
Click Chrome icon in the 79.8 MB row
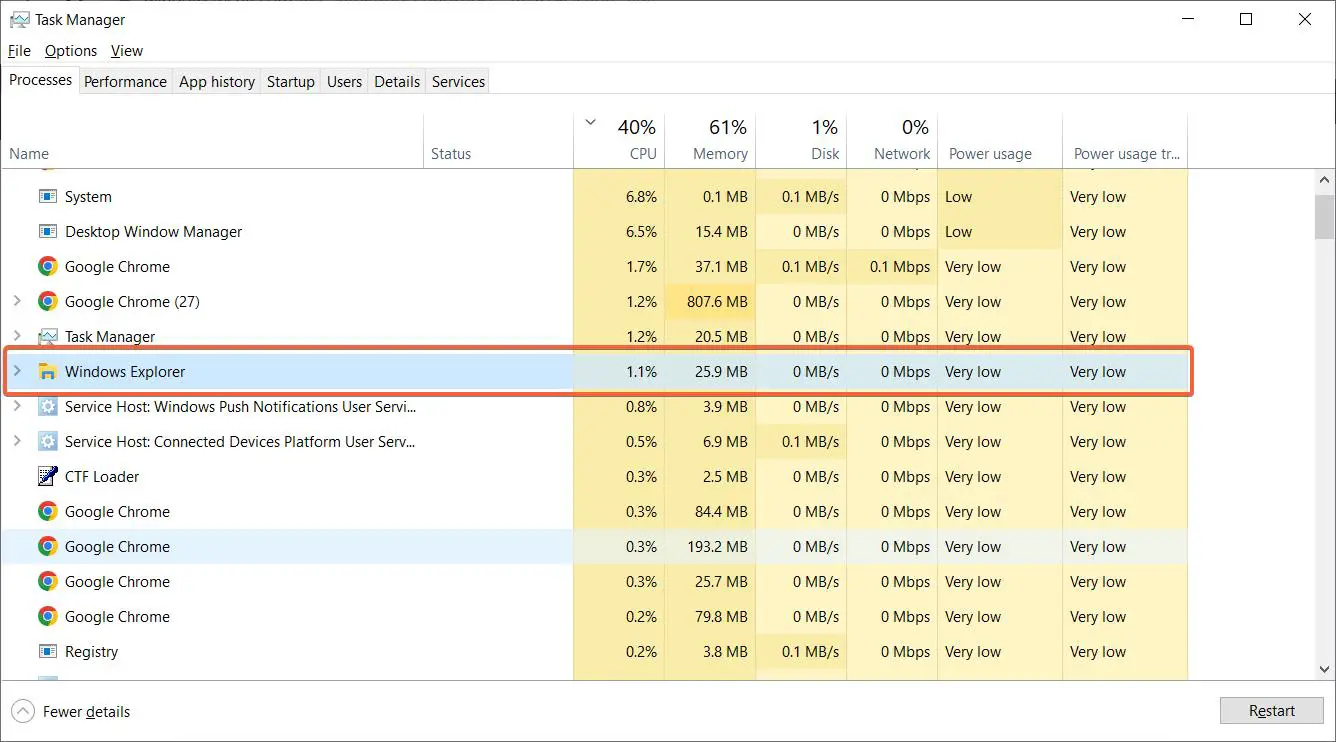pyautogui.click(x=47, y=617)
